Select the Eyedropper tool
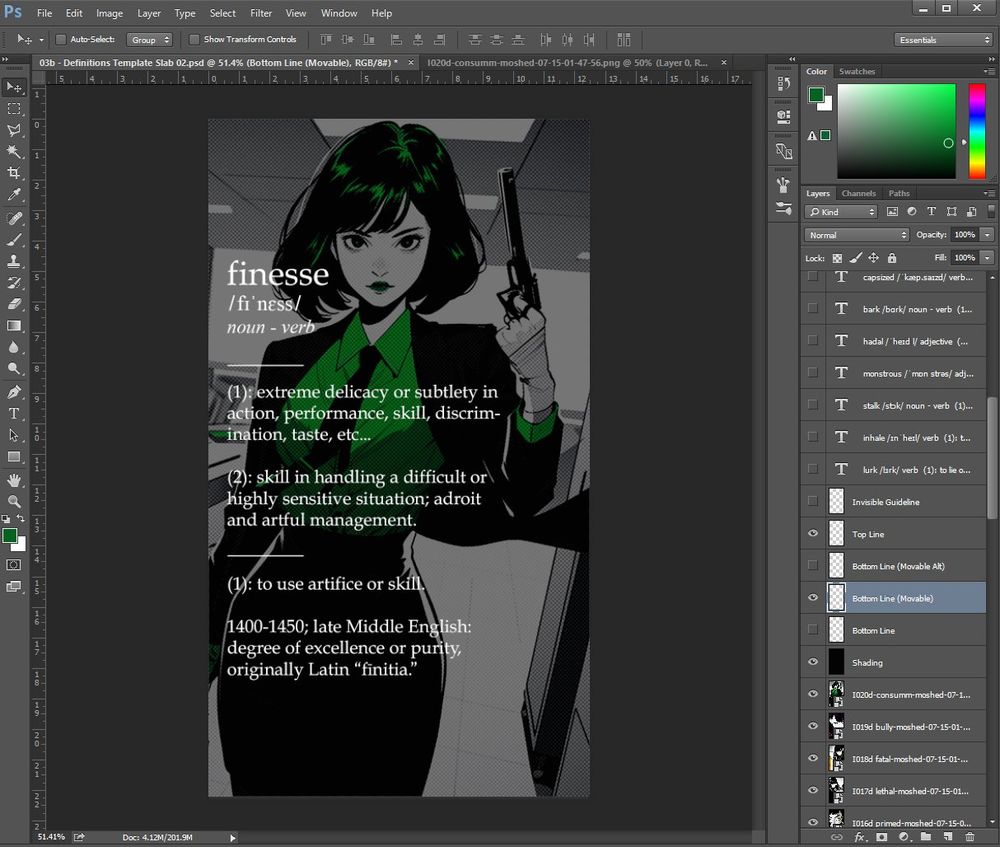The height and width of the screenshot is (847, 1000). [14, 194]
